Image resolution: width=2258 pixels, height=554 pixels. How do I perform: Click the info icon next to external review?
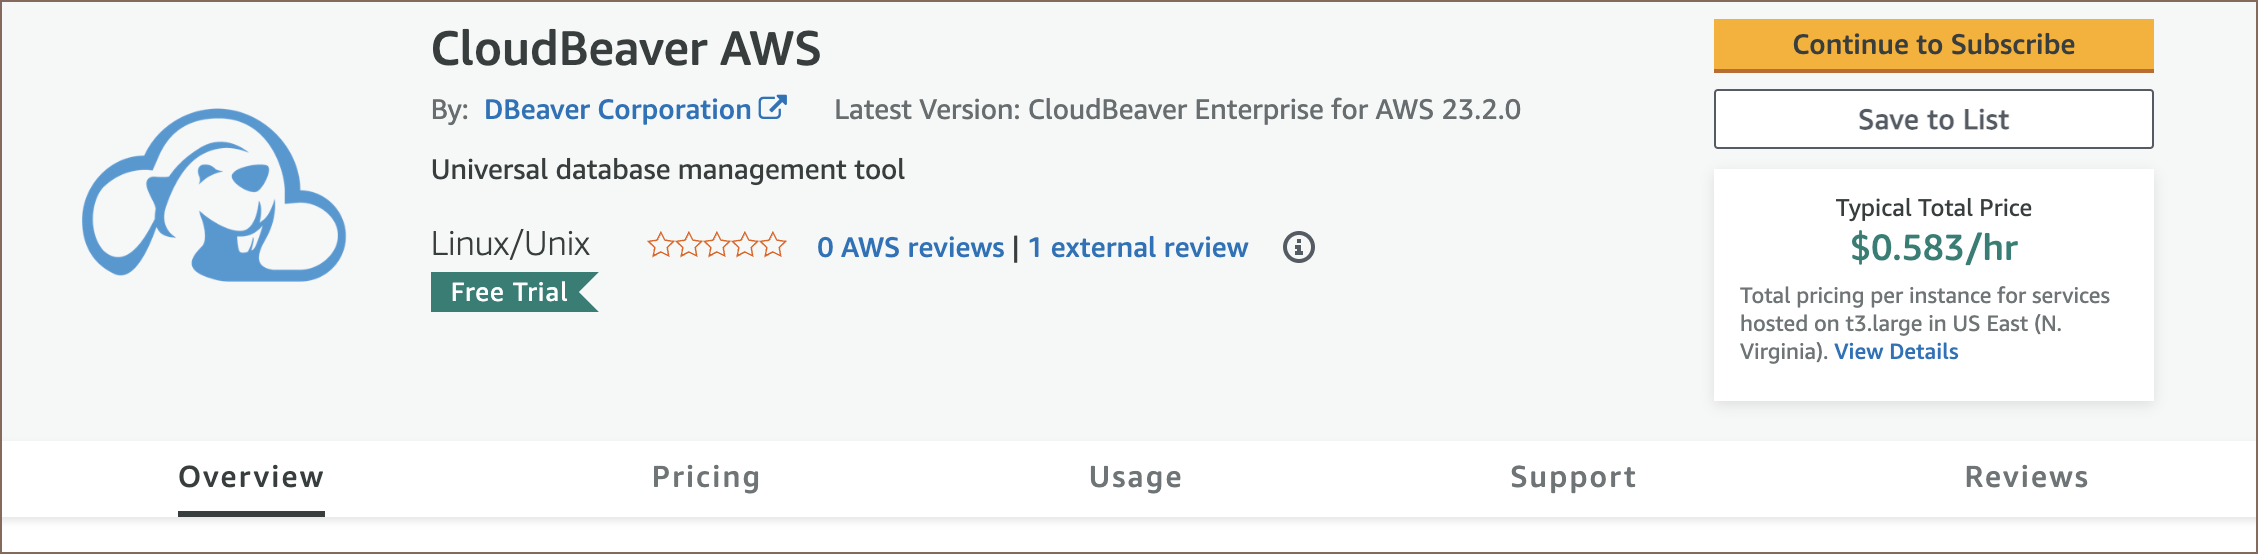tap(1298, 247)
